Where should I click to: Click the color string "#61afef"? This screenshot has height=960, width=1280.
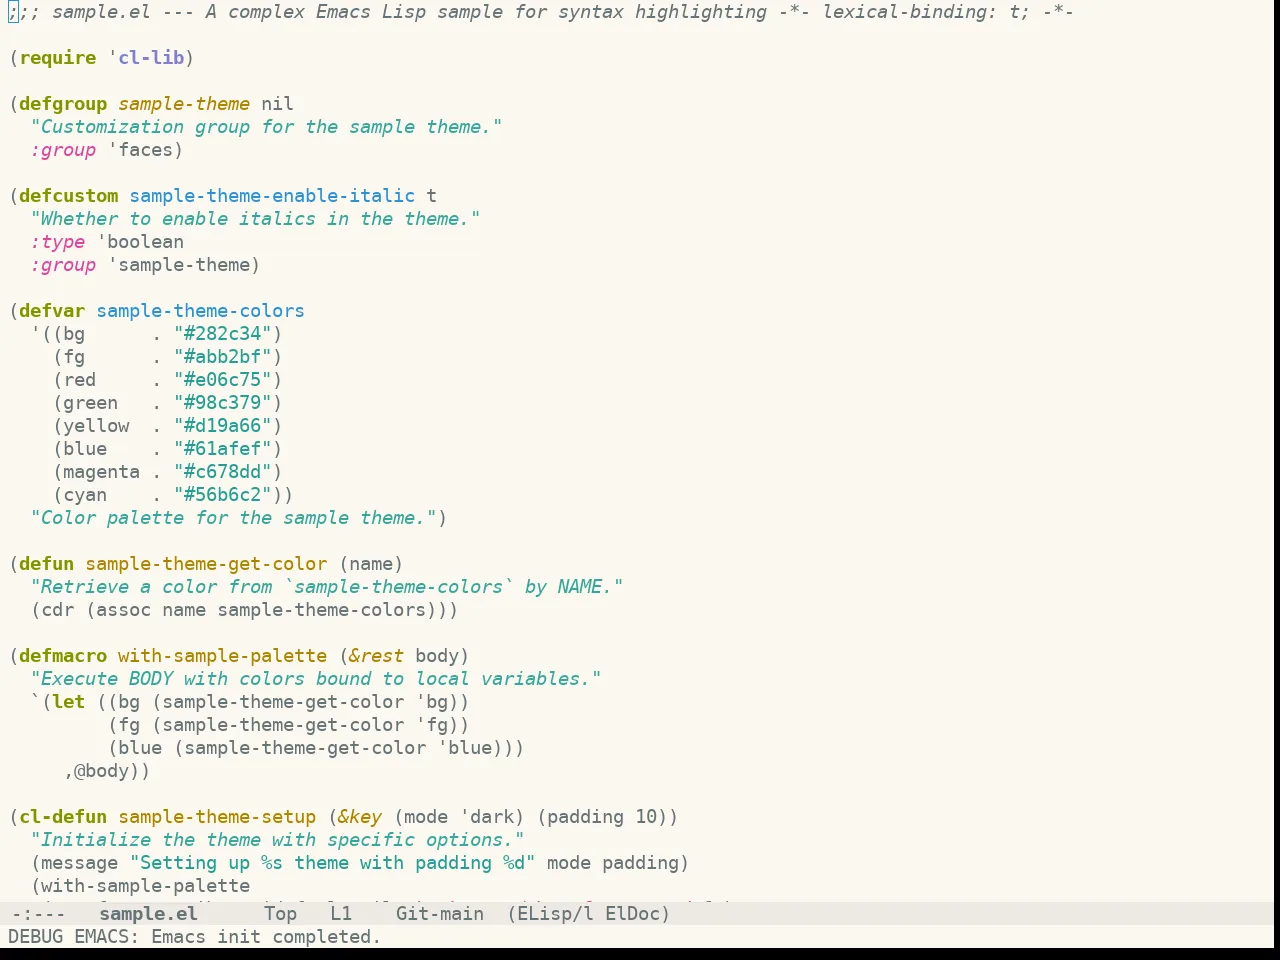222,449
